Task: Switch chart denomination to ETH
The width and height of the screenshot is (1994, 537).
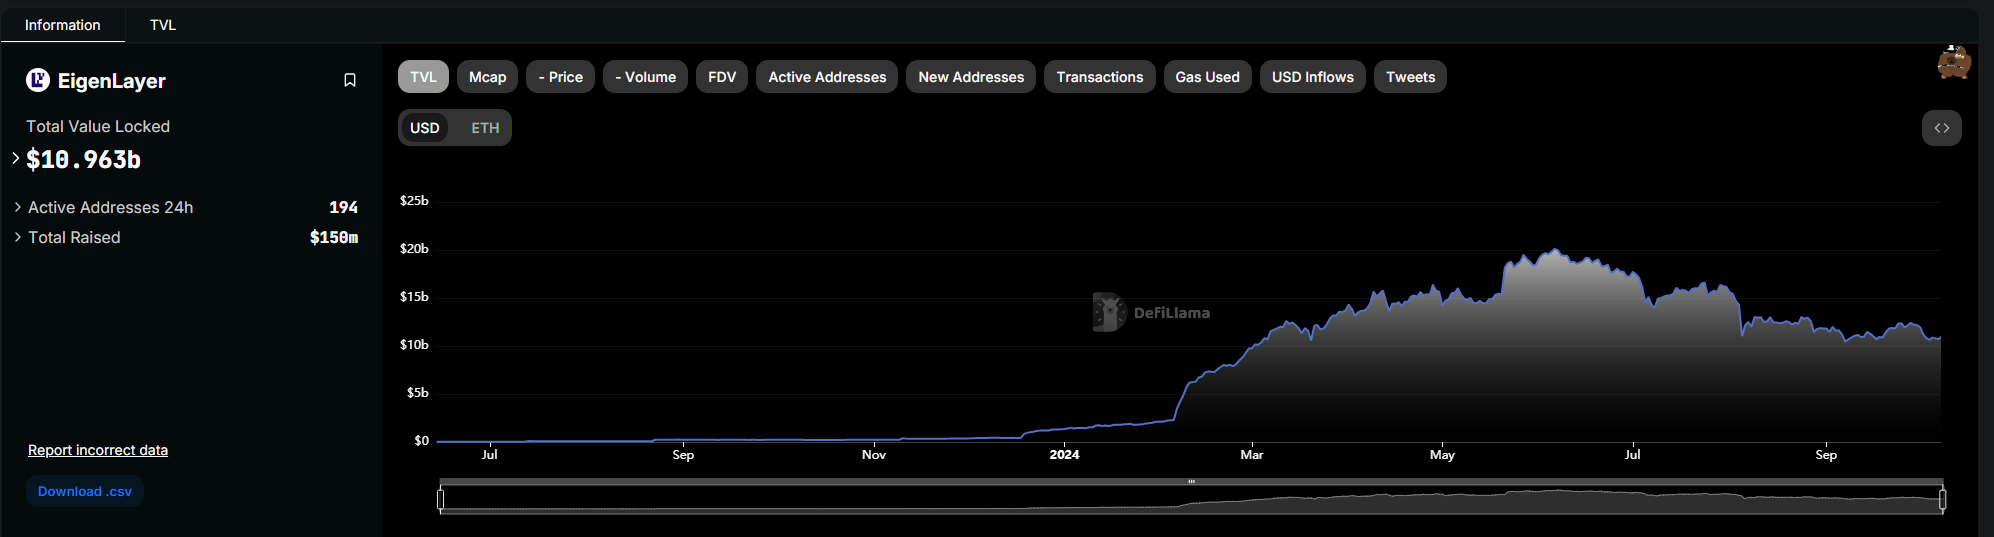Action: [x=485, y=128]
